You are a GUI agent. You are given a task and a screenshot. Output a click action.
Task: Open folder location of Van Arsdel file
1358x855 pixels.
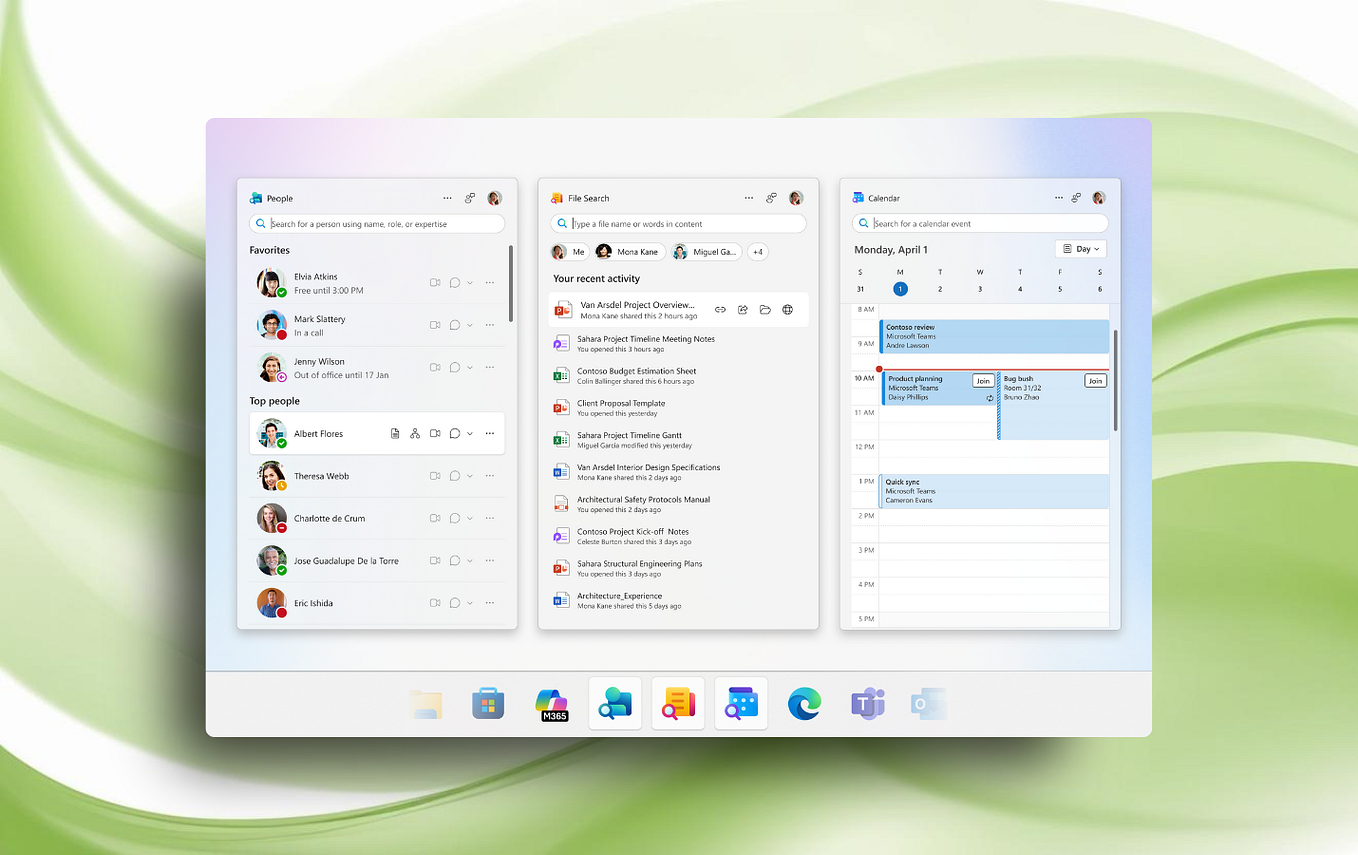[x=765, y=310]
